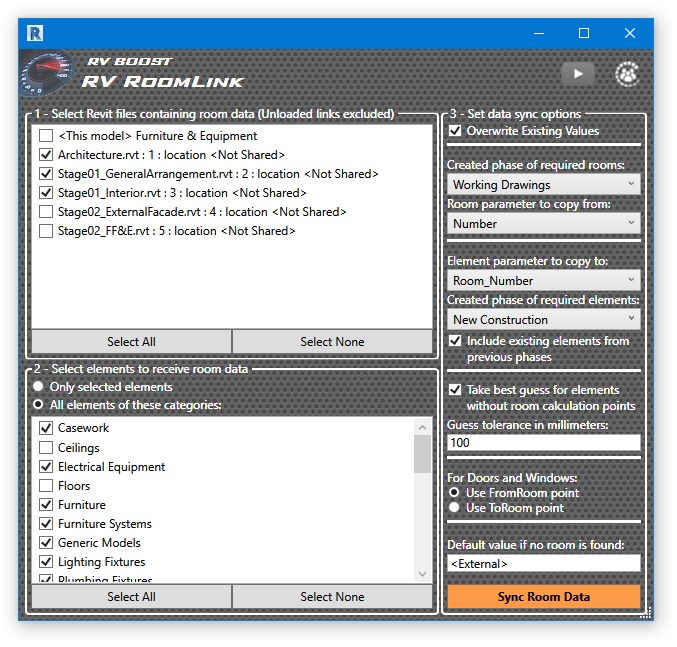Click the default value field showing <External>
Viewport: 677px width, 647px height.
544,563
